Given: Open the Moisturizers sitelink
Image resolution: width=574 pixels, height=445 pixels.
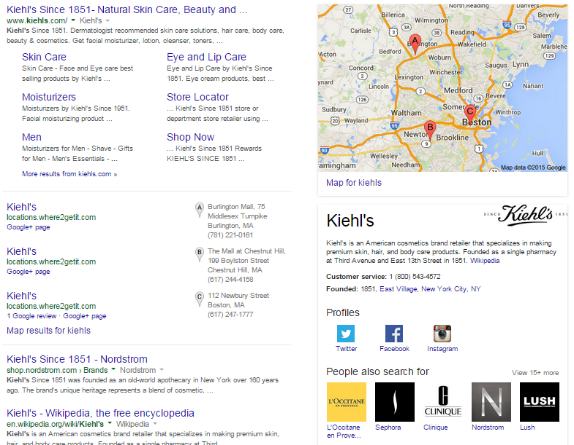Looking at the screenshot, I should (x=49, y=97).
